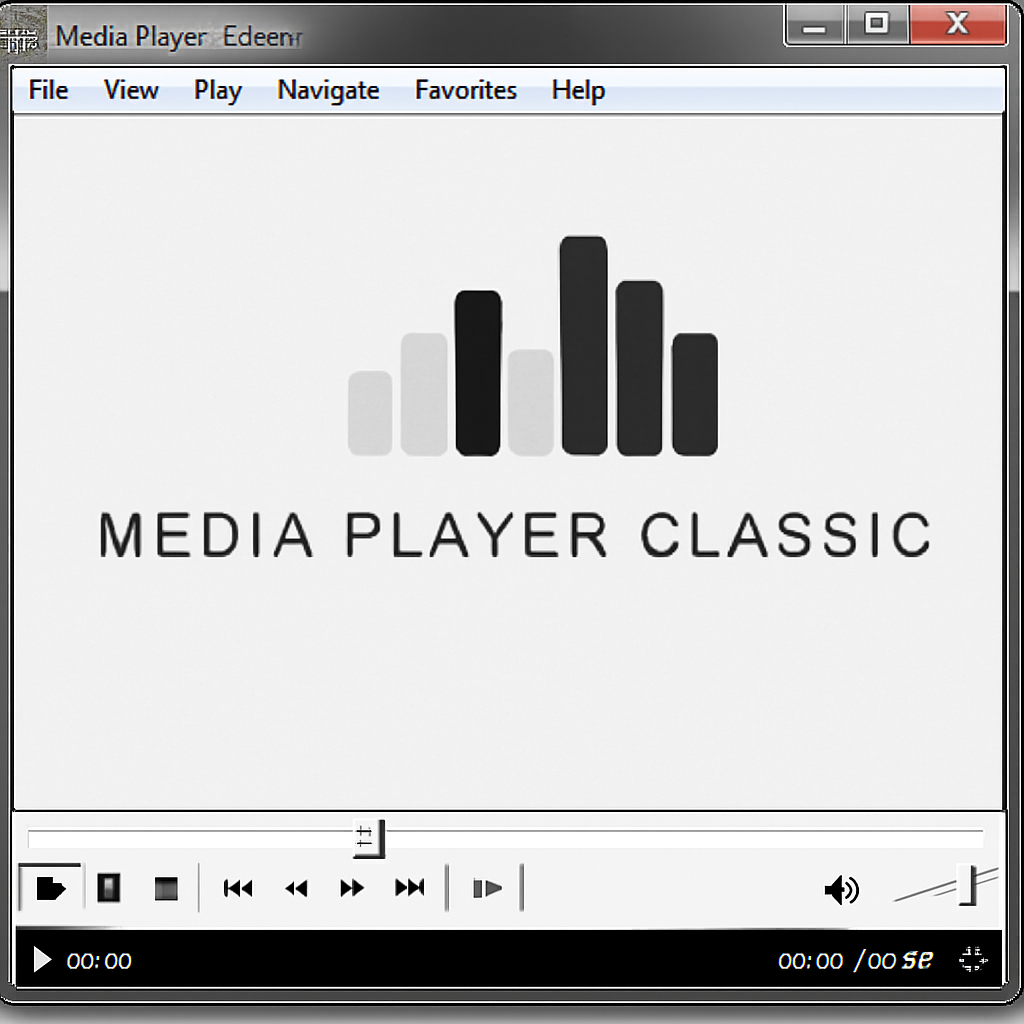Advance one frame with the Step icon
The image size is (1024, 1024).
486,888
